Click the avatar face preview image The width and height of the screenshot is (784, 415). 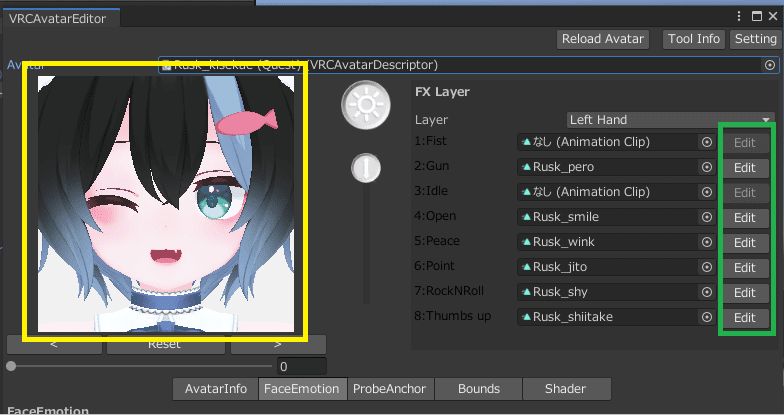pos(166,204)
